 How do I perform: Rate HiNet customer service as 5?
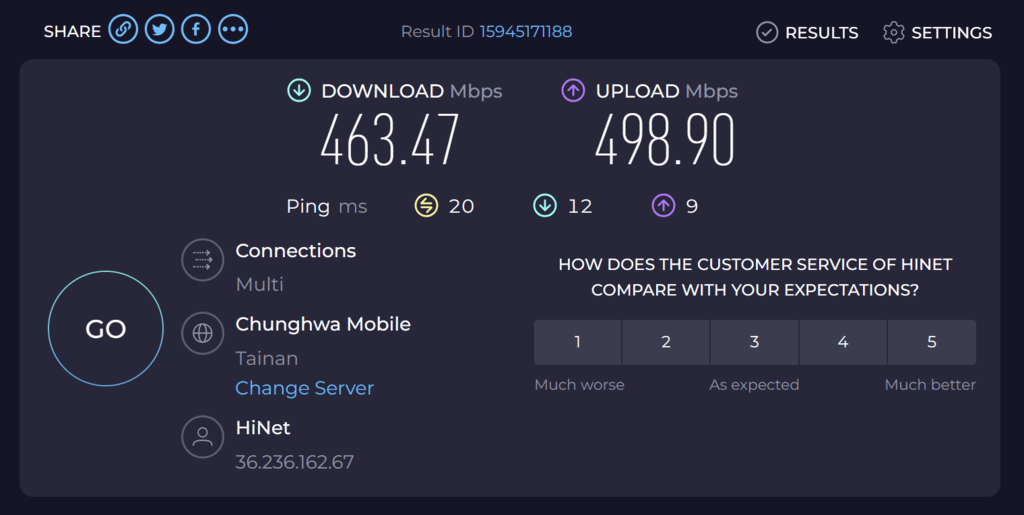[932, 342]
